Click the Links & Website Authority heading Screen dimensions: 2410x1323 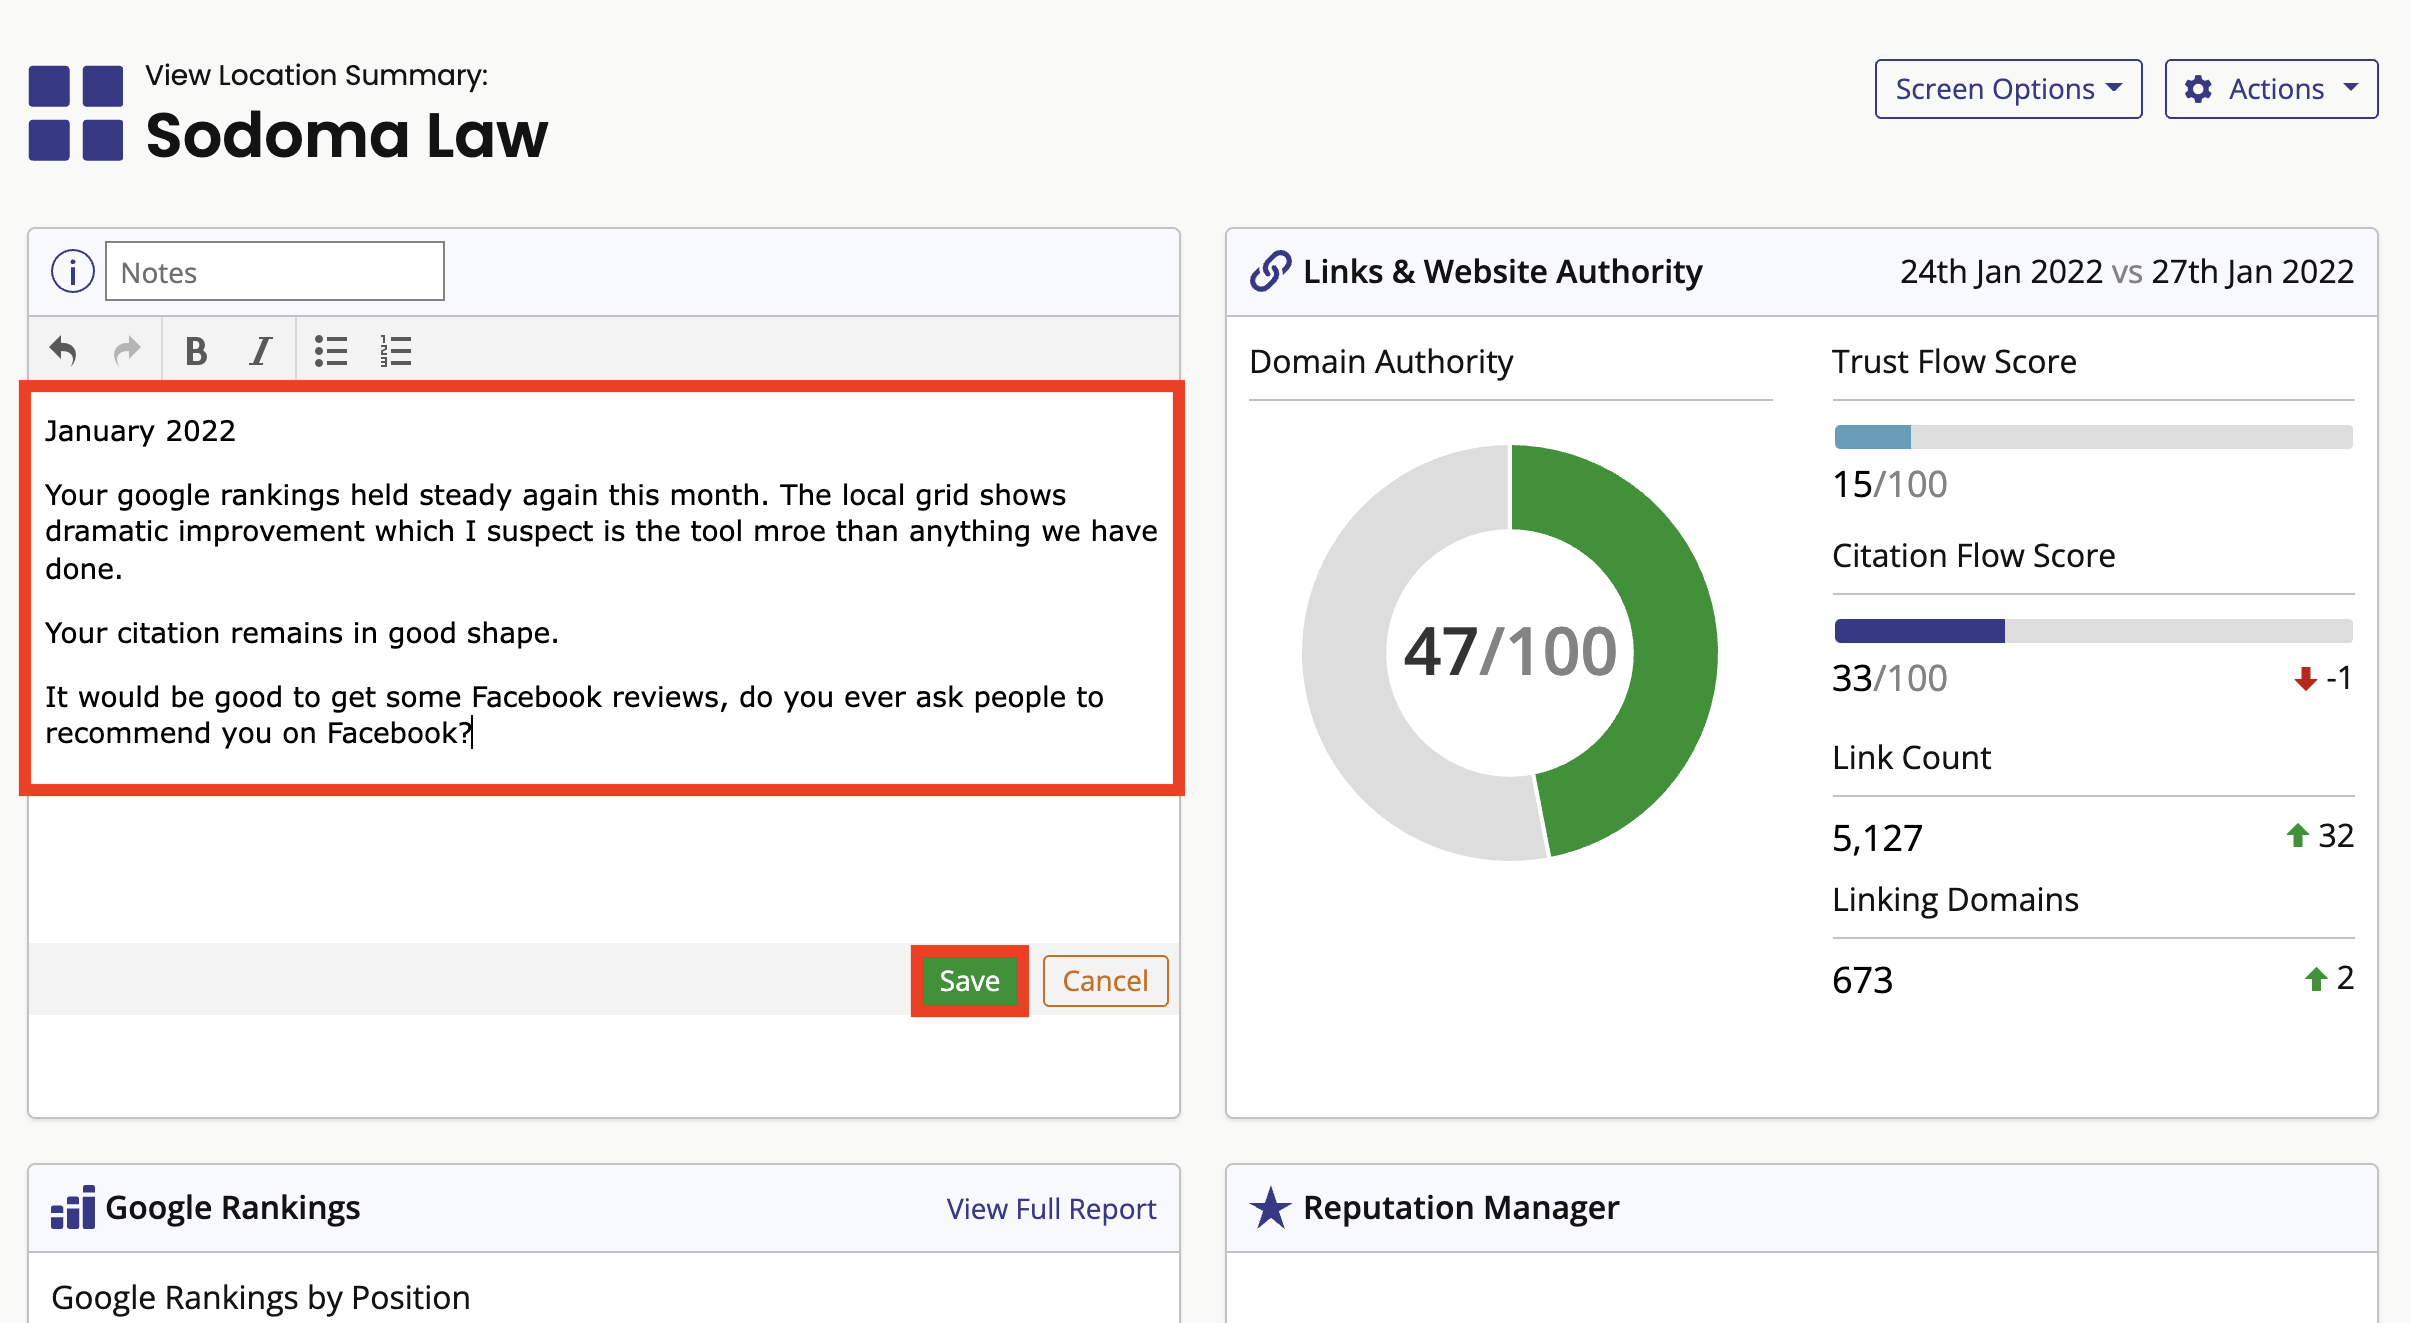[x=1503, y=271]
